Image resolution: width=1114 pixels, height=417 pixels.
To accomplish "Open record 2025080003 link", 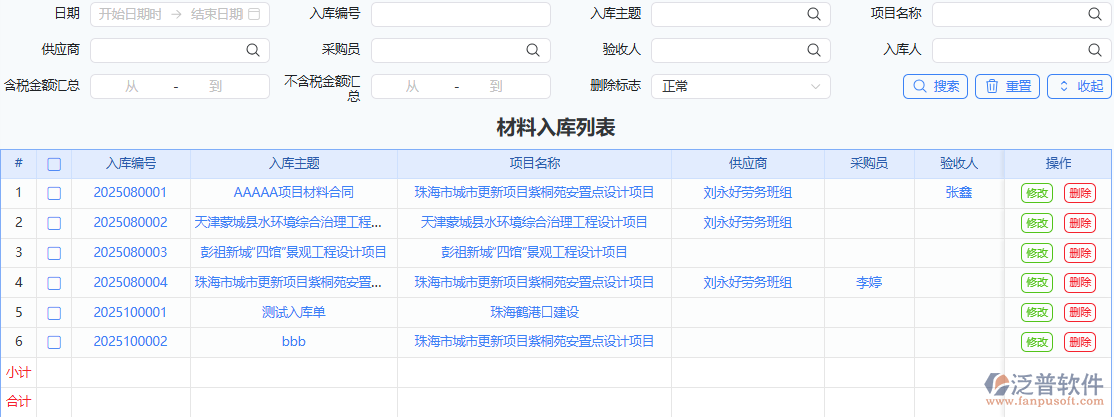I will [131, 252].
